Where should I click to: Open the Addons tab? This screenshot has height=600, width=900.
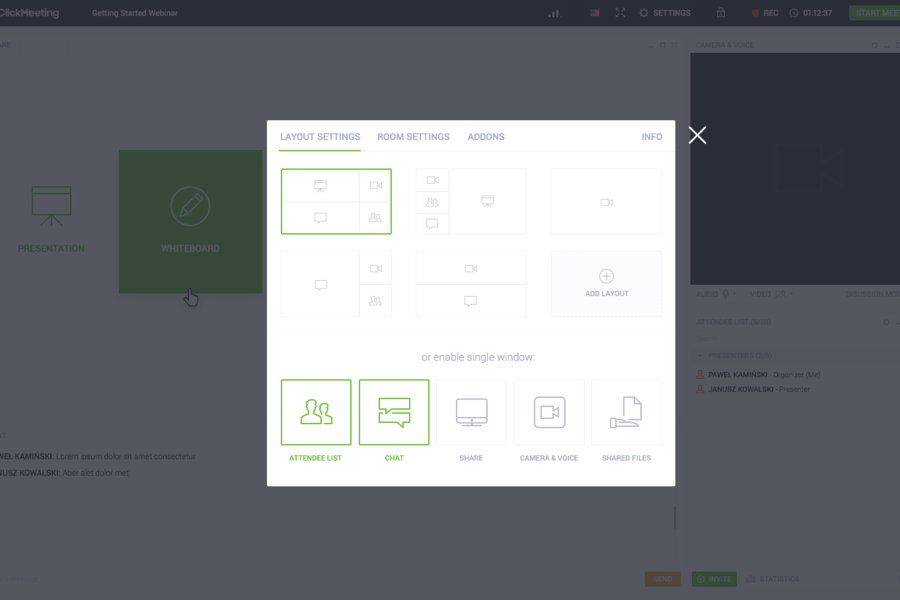click(486, 137)
